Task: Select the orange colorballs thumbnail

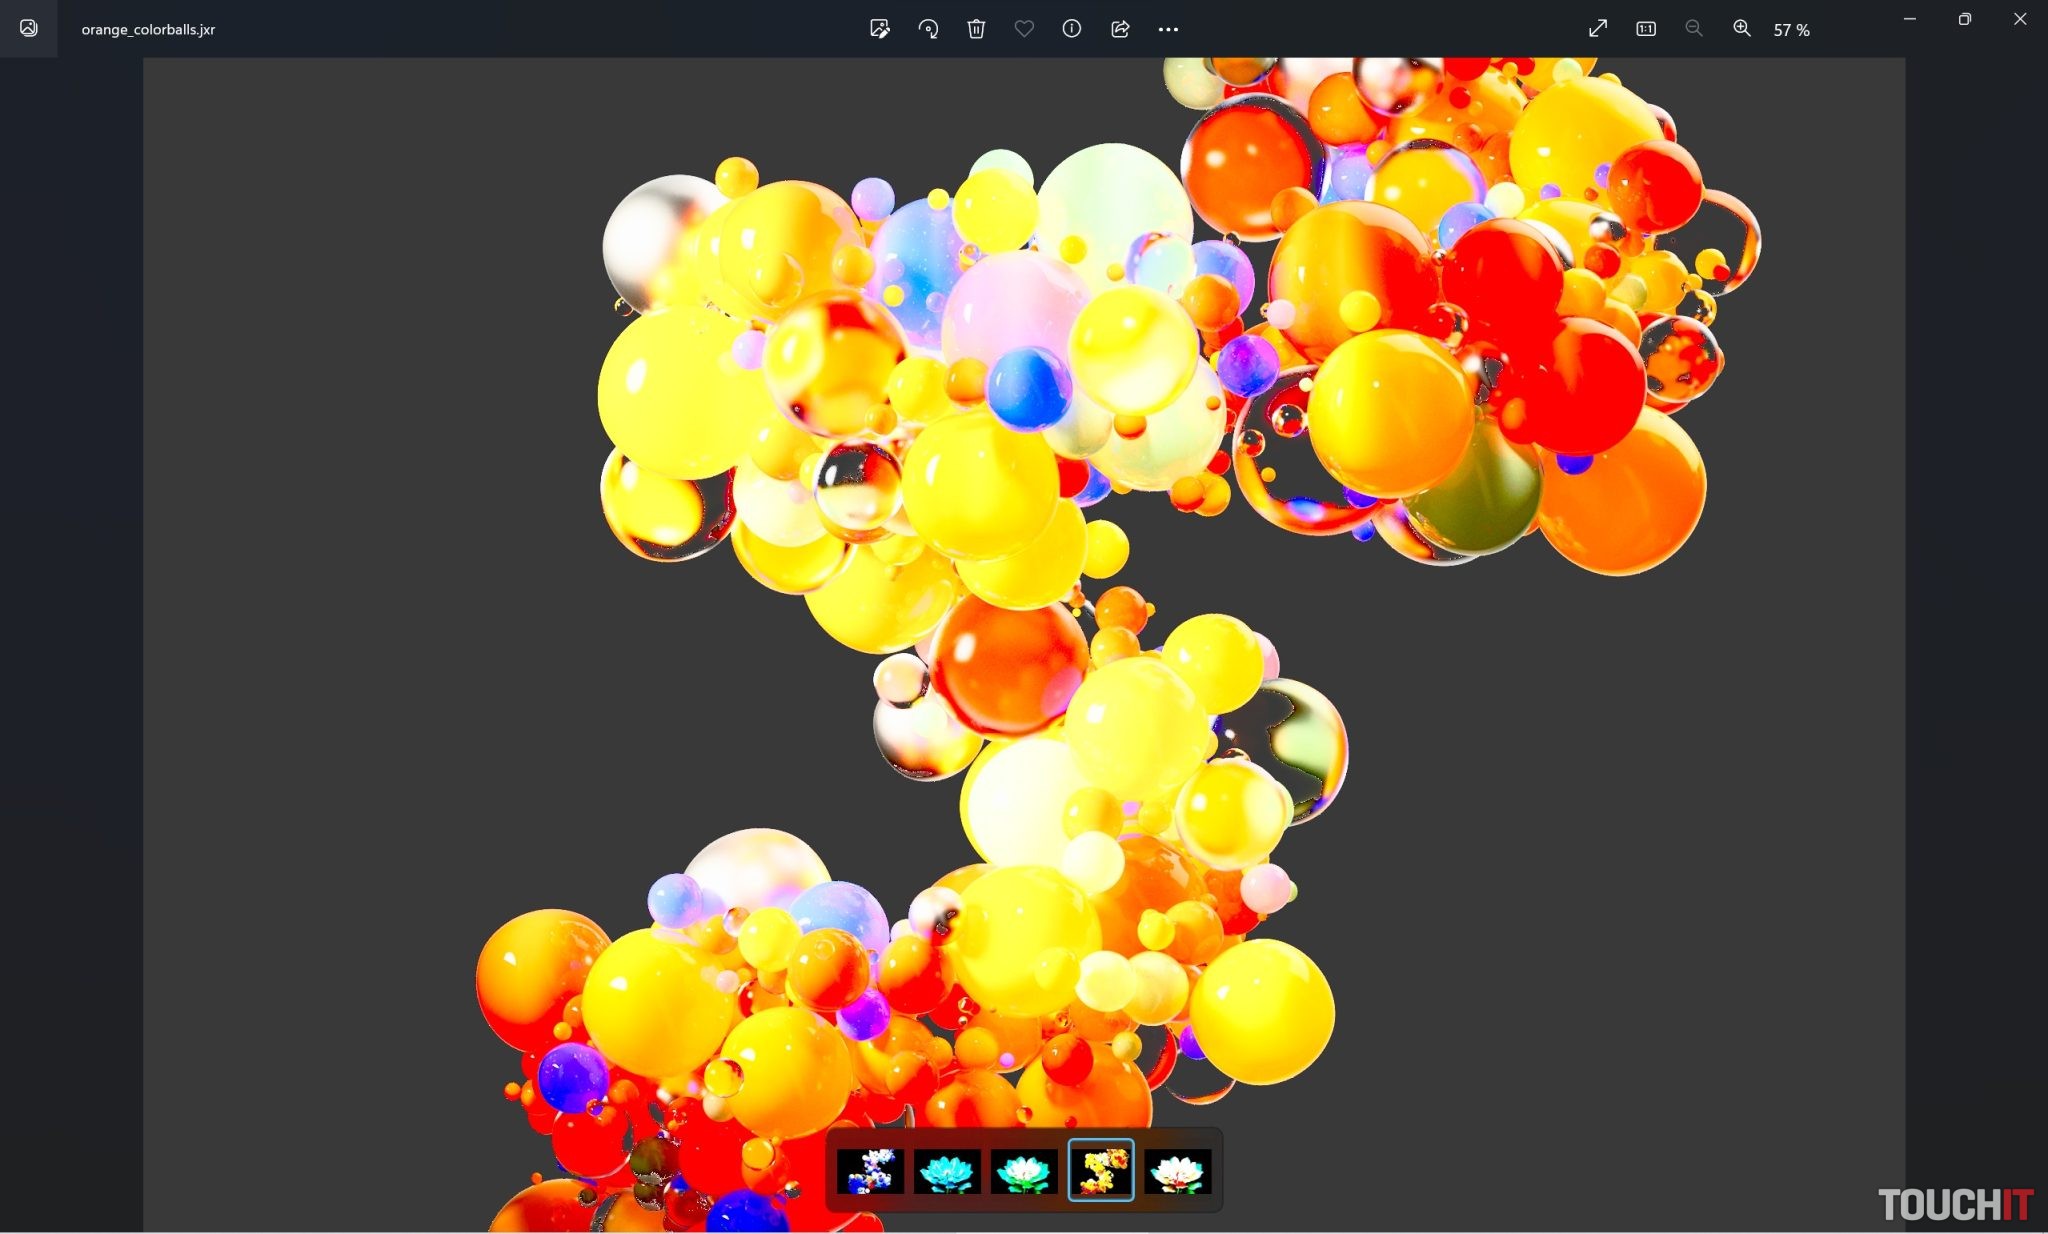Action: pyautogui.click(x=1101, y=1170)
